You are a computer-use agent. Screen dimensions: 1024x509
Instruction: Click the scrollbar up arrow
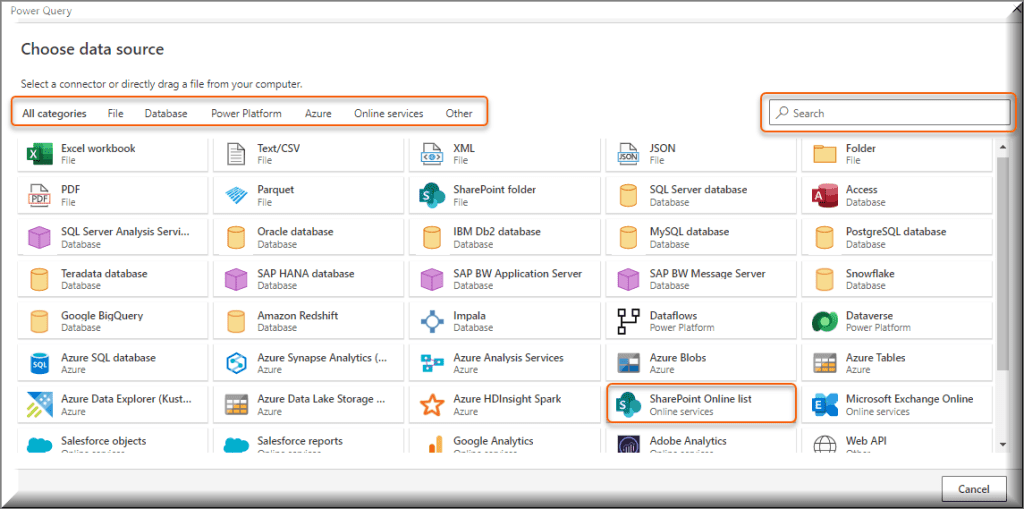[1003, 147]
